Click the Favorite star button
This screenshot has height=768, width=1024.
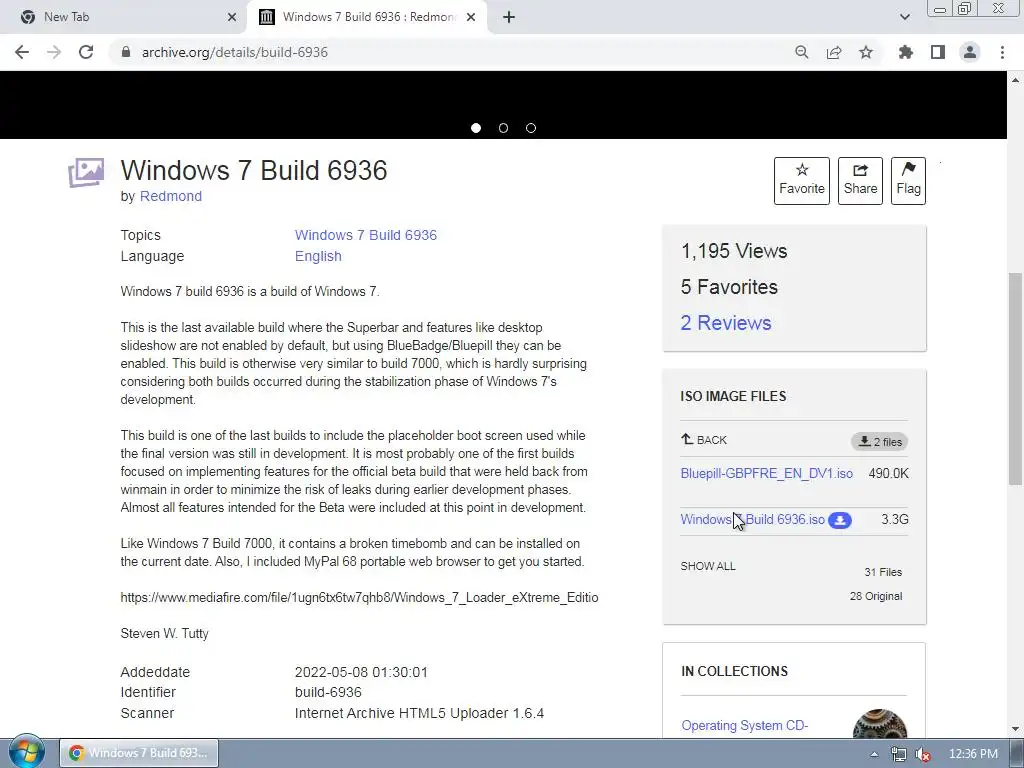(802, 181)
